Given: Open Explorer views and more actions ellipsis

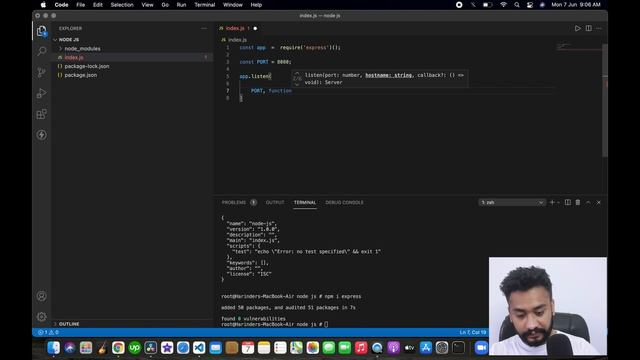Looking at the screenshot, I should point(204,29).
